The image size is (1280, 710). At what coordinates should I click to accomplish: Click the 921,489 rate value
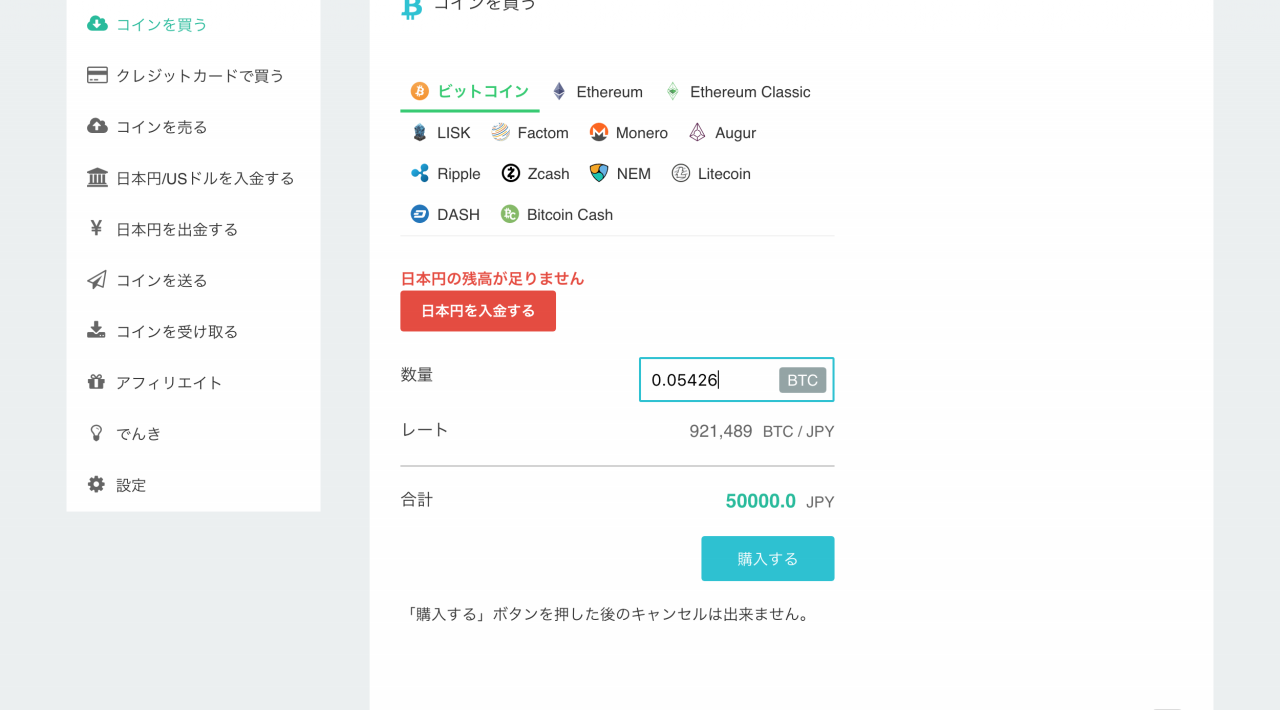point(720,432)
